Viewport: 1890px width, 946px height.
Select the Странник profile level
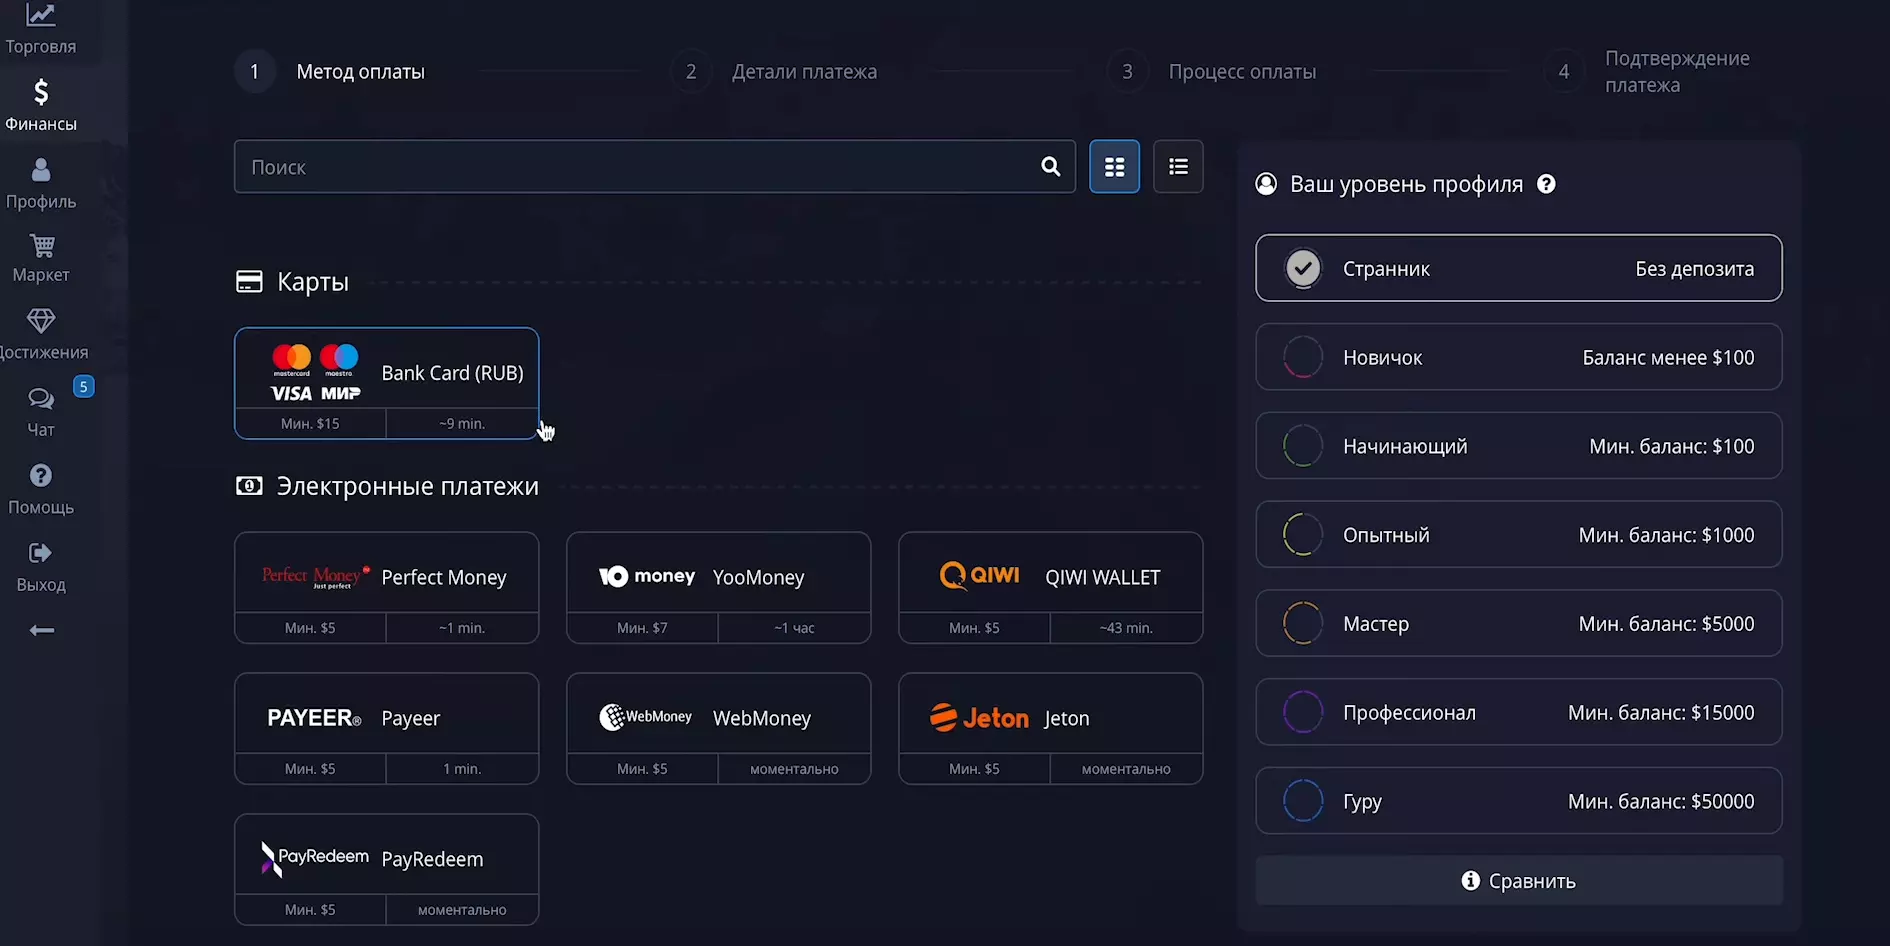[x=1519, y=268]
